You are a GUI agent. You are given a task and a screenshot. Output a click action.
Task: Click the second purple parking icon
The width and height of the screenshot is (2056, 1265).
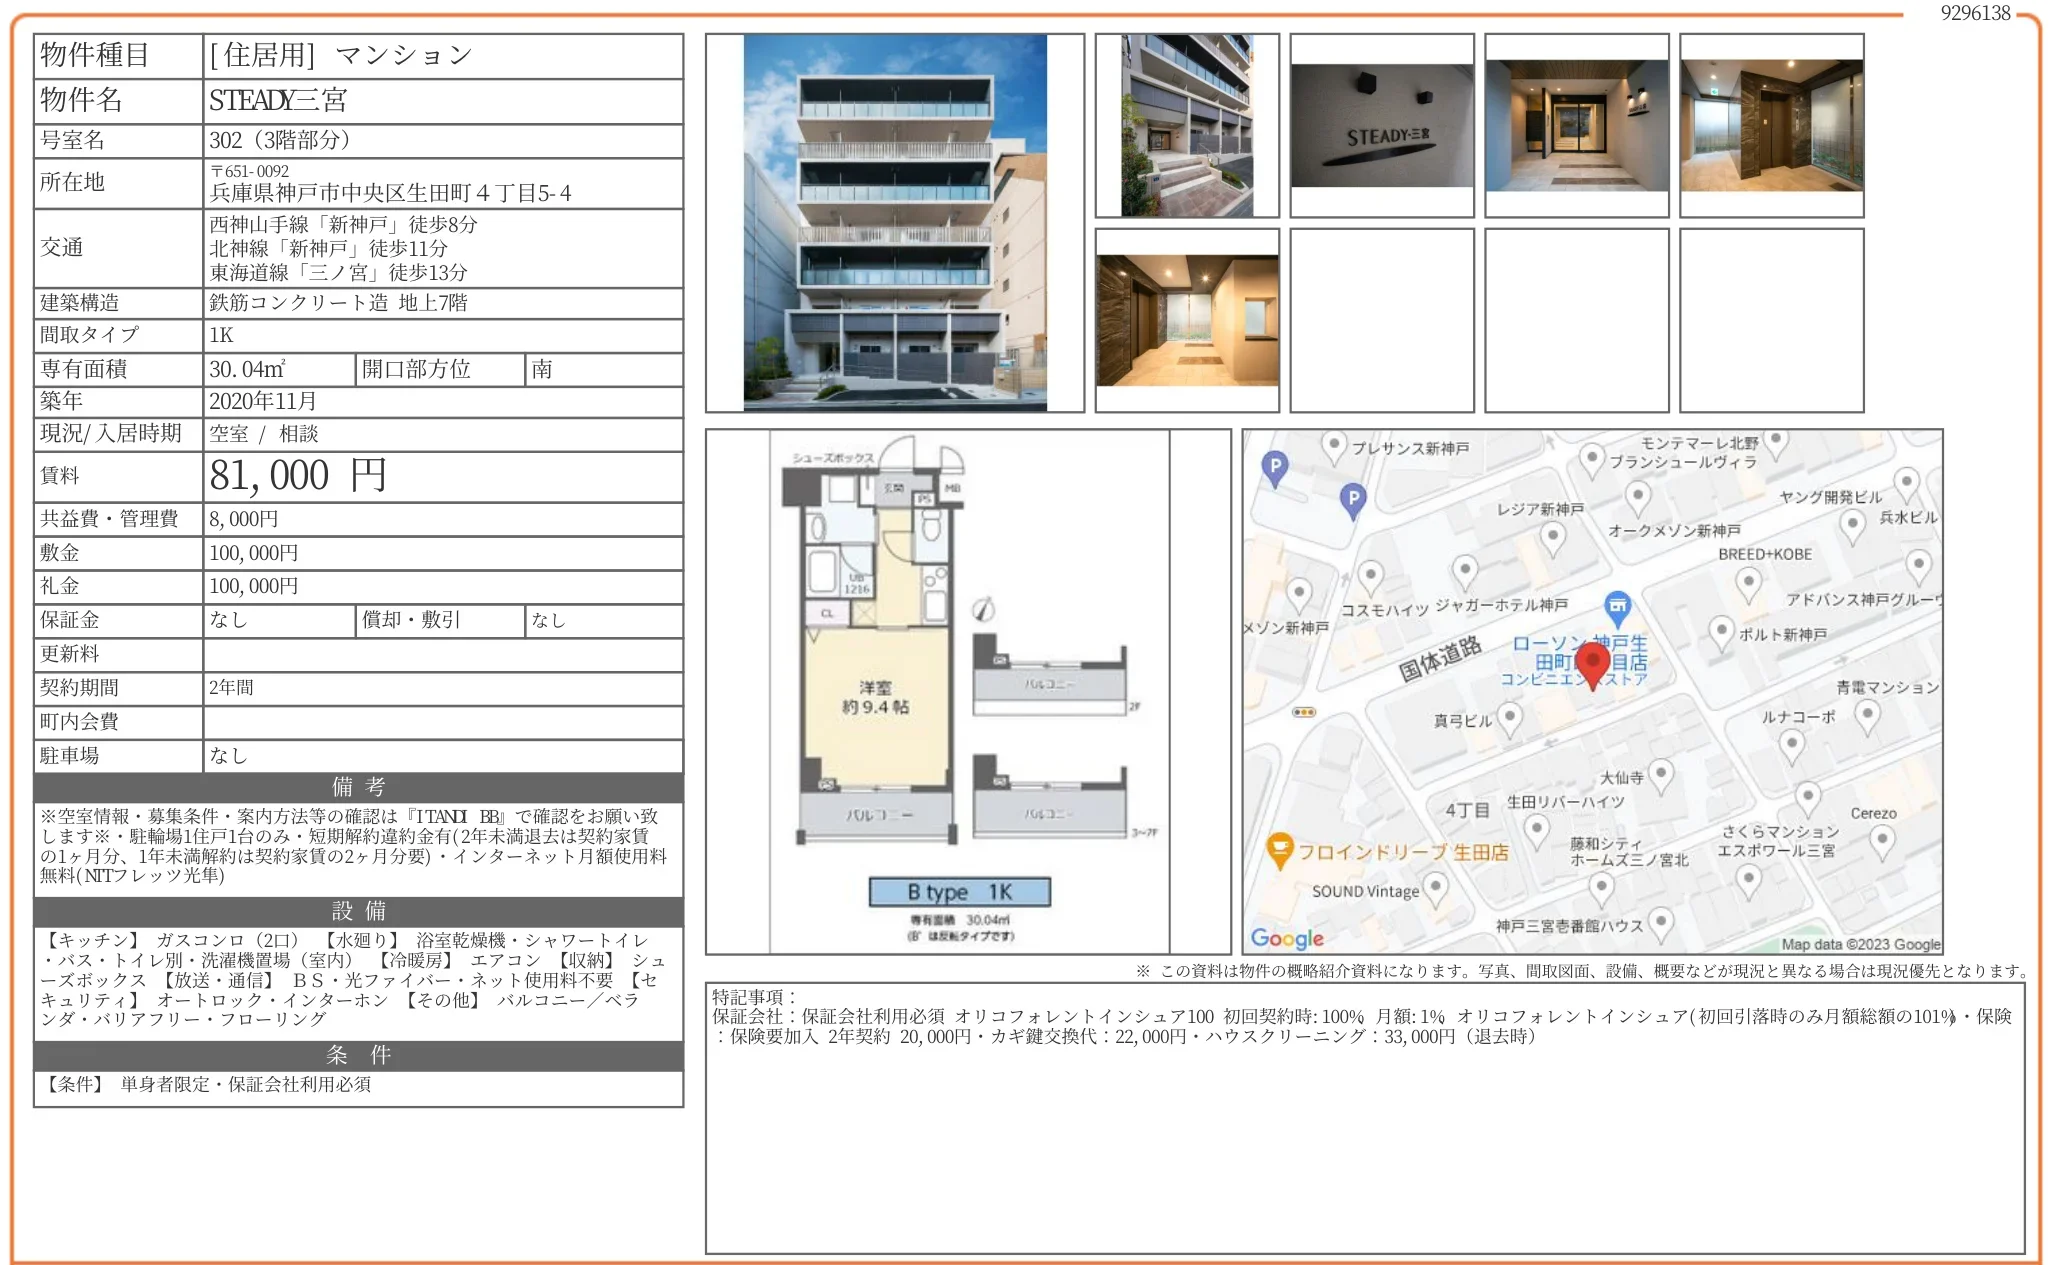1352,498
